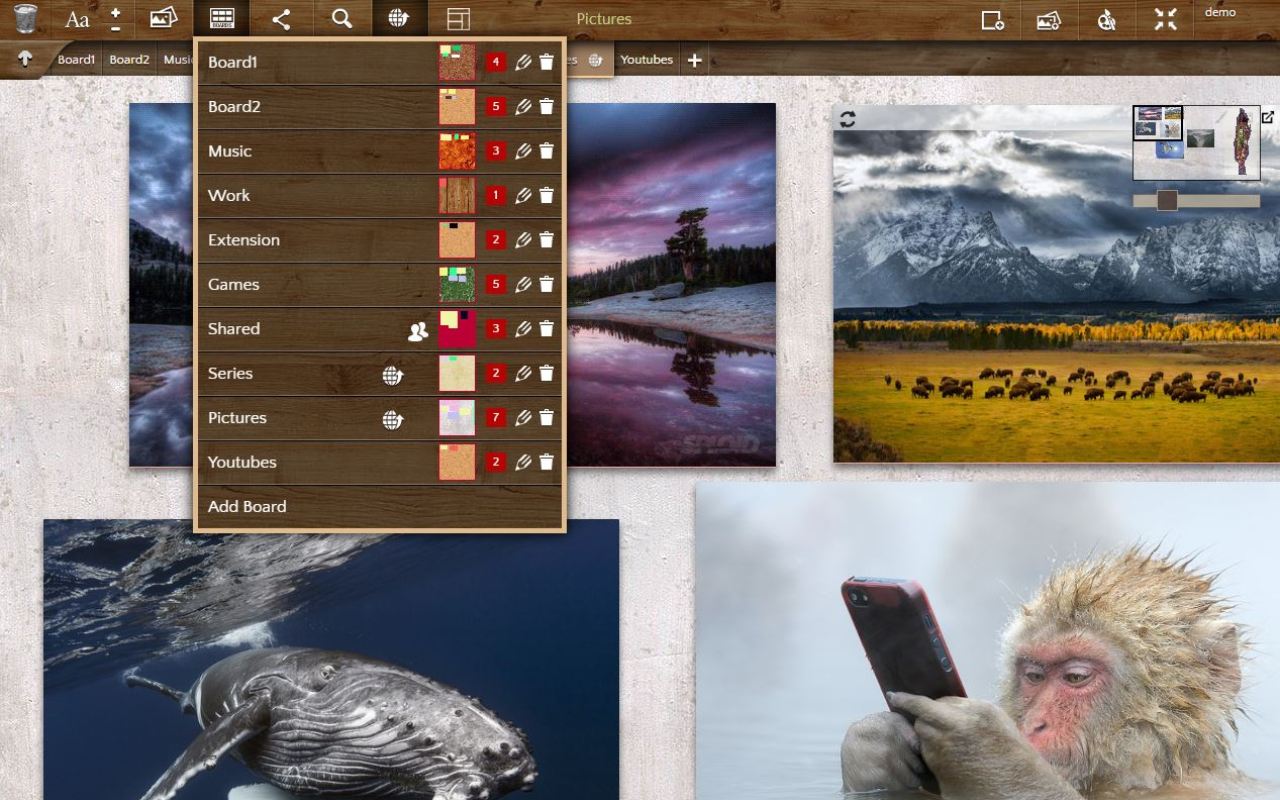Viewport: 1280px width, 800px height.
Task: Expand the mountain widget with the external-link arrow
Action: pos(1268,117)
